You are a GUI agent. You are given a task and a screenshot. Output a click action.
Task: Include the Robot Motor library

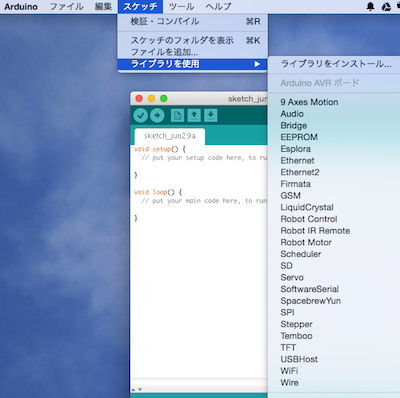pyautogui.click(x=334, y=242)
